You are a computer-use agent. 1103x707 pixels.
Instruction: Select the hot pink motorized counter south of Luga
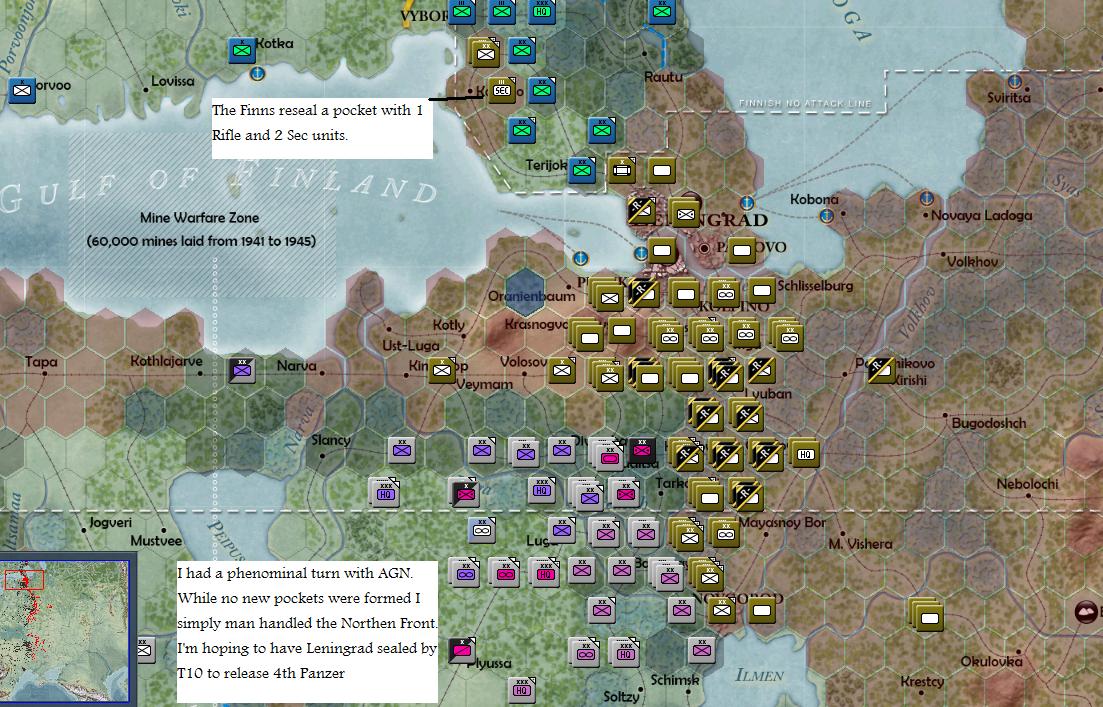pos(504,573)
